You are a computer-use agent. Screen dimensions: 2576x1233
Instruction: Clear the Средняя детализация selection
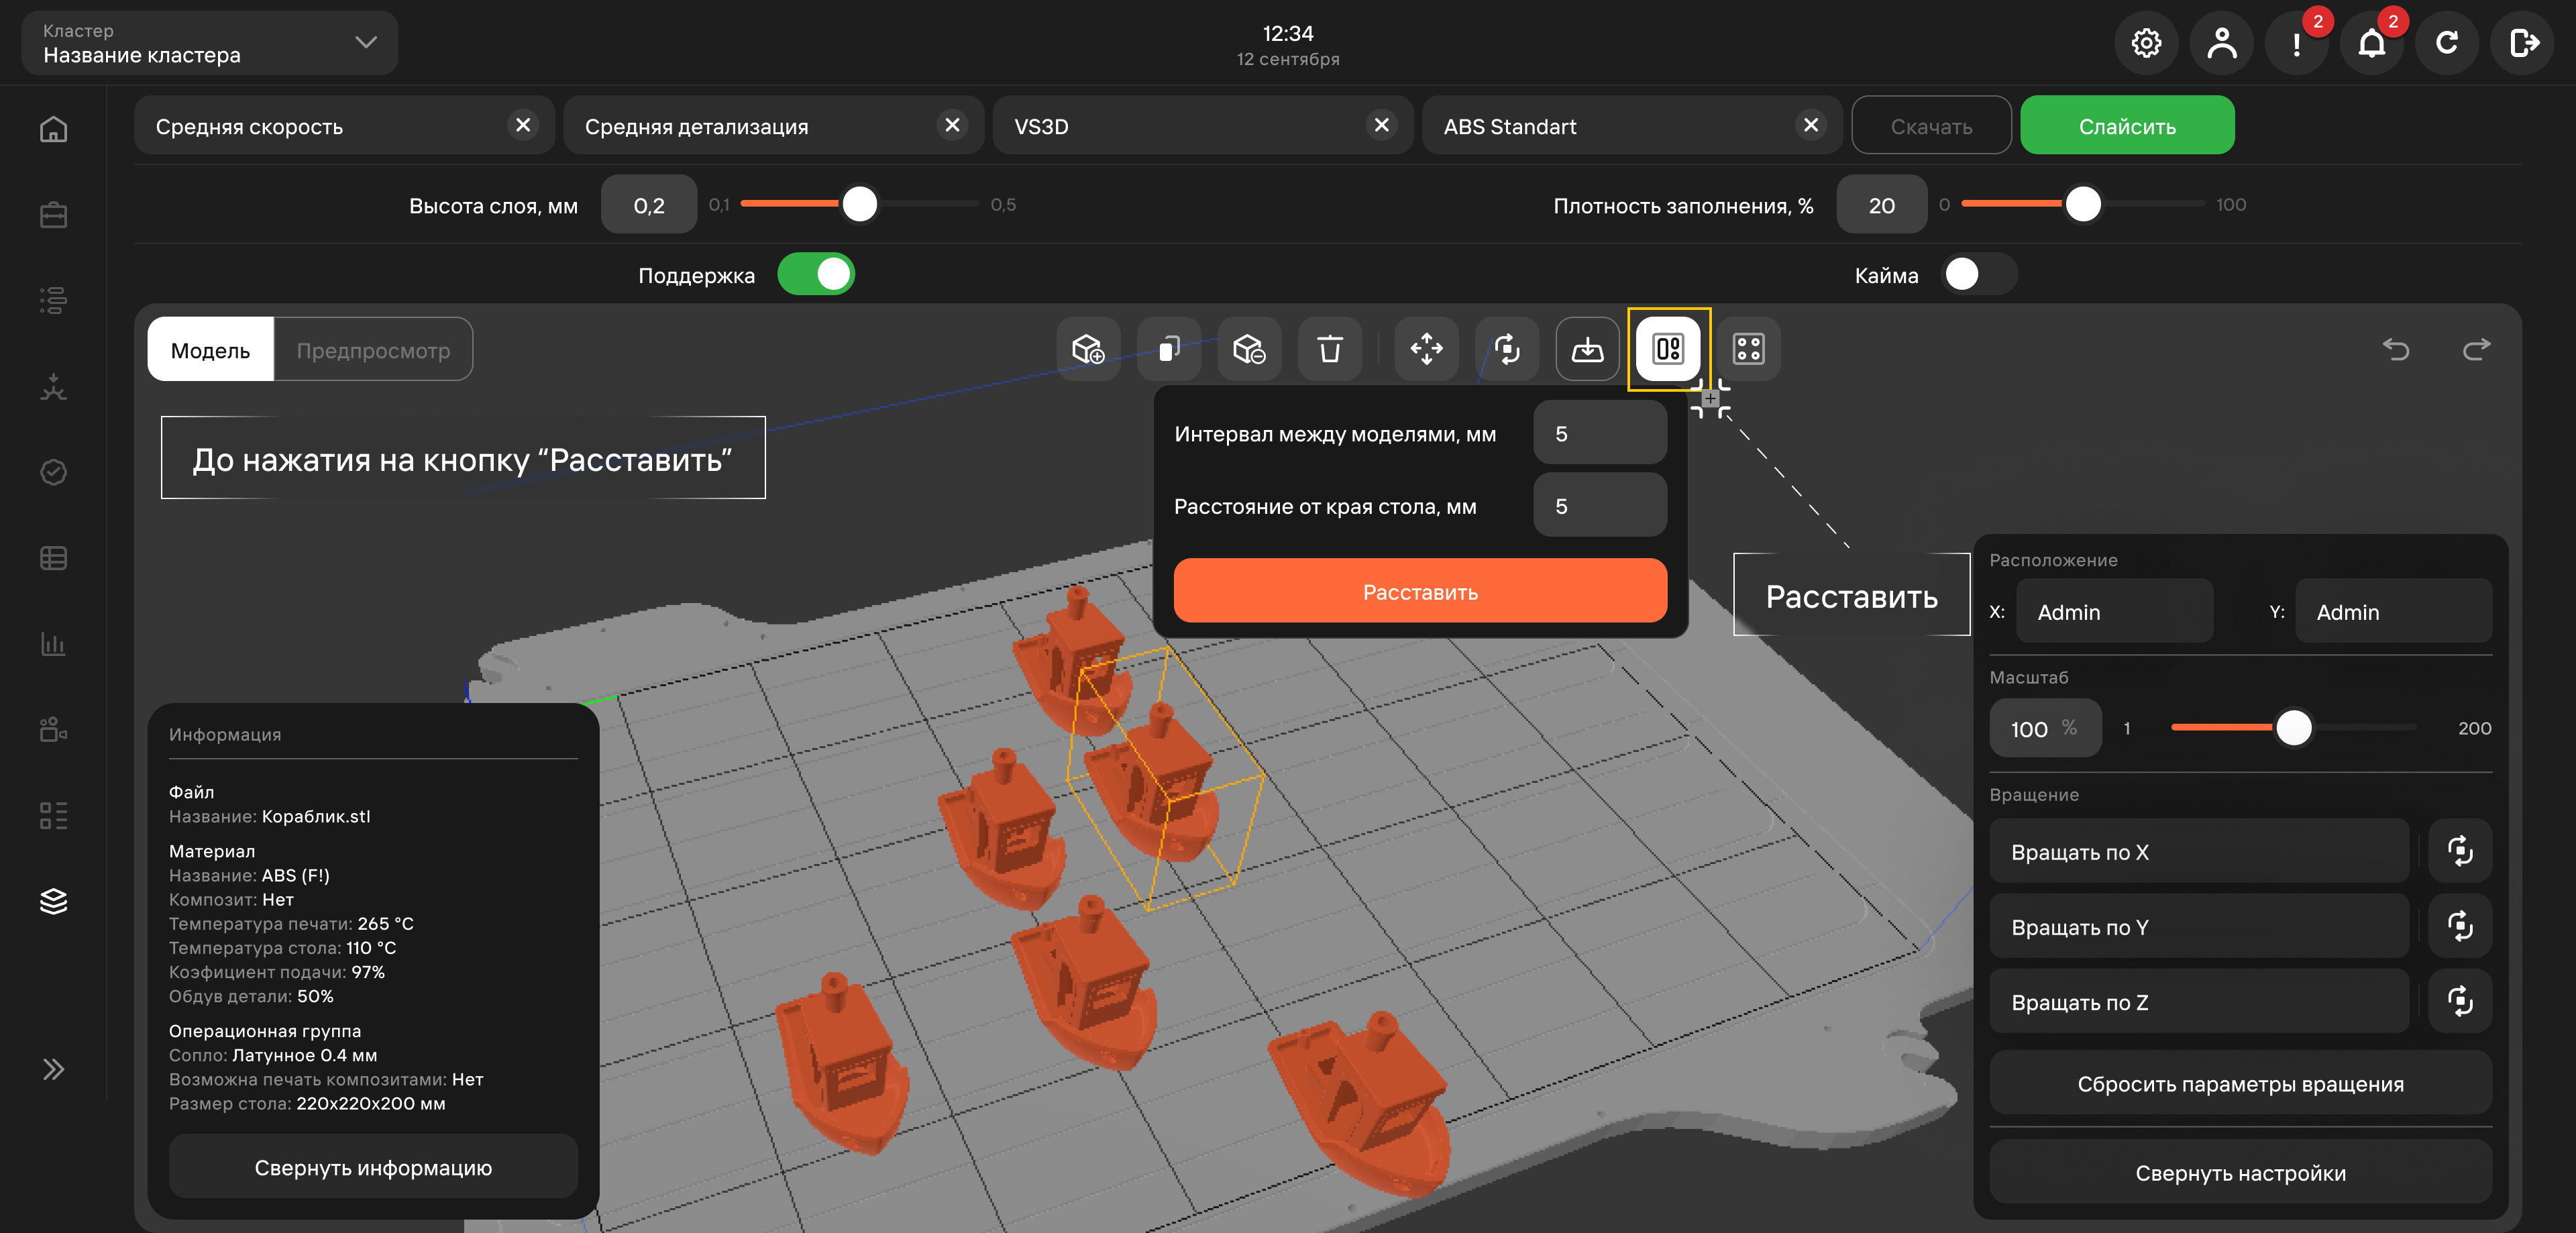tap(952, 125)
